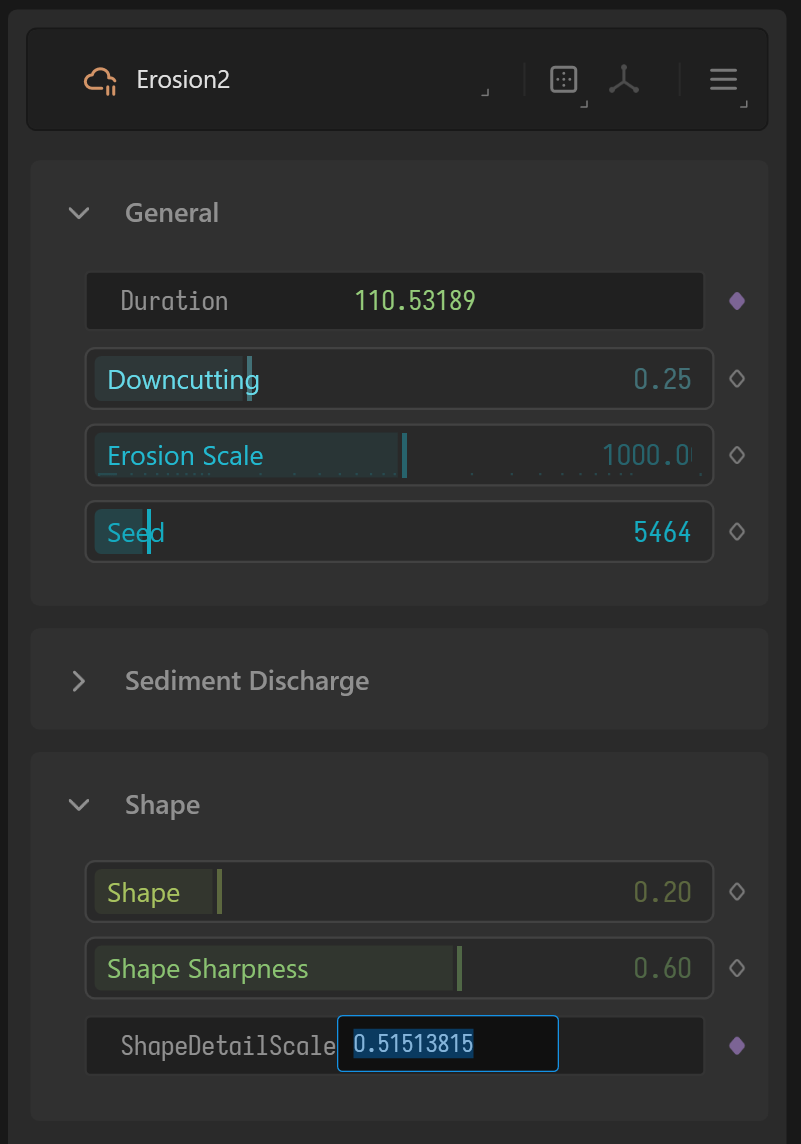Image resolution: width=801 pixels, height=1144 pixels.
Task: Open the hamburger menu in the header
Action: click(723, 80)
